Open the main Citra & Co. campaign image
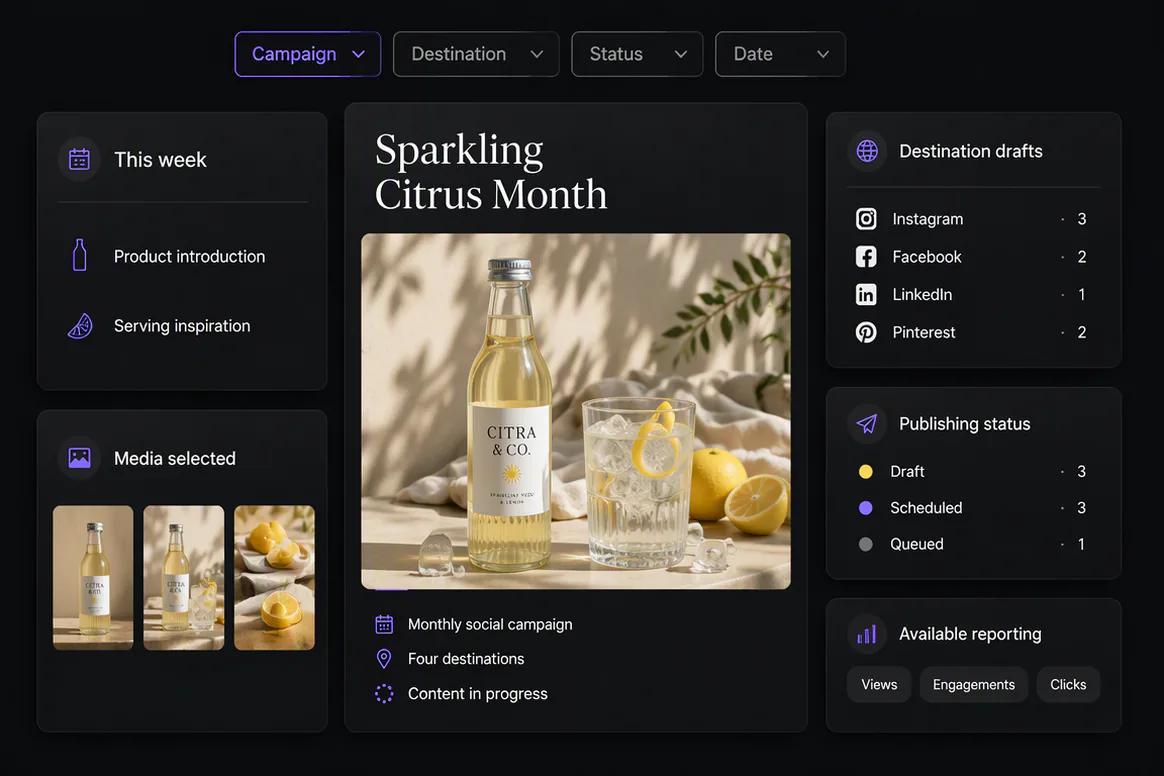Viewport: 1164px width, 776px height. coord(576,411)
